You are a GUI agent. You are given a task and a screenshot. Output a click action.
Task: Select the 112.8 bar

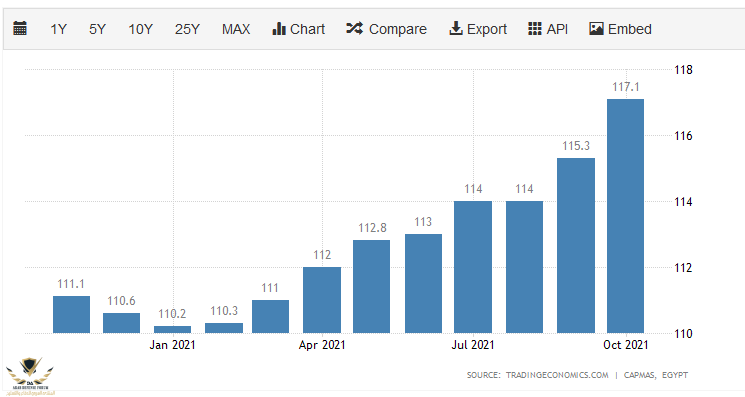[372, 286]
